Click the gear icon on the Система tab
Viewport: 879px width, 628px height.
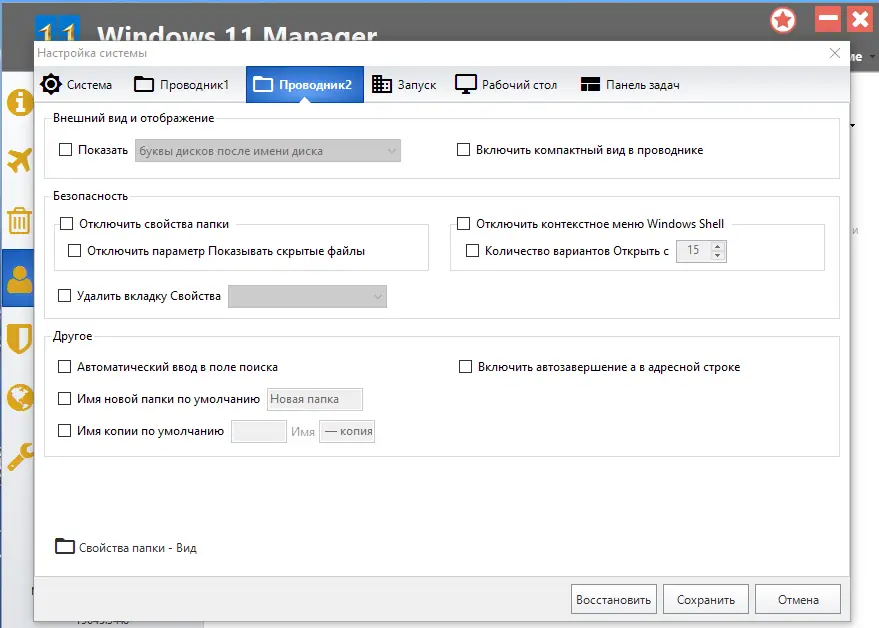click(x=51, y=84)
